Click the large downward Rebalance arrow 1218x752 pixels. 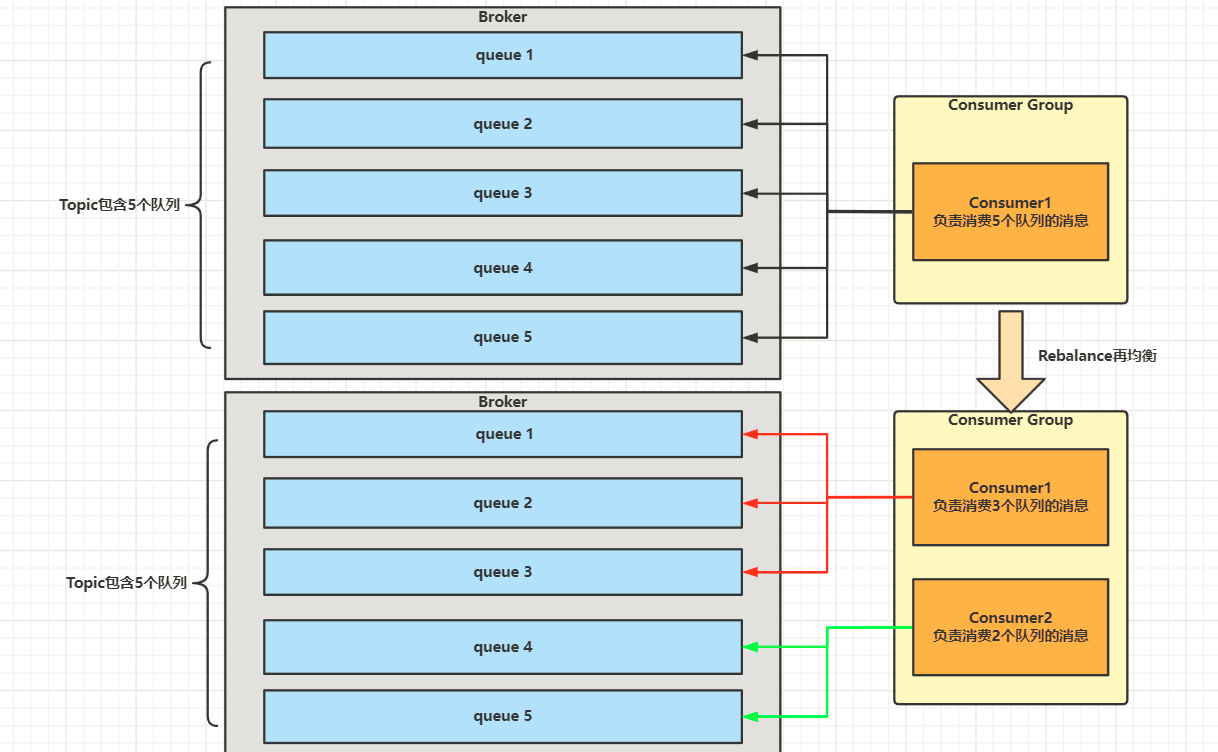click(x=1011, y=360)
